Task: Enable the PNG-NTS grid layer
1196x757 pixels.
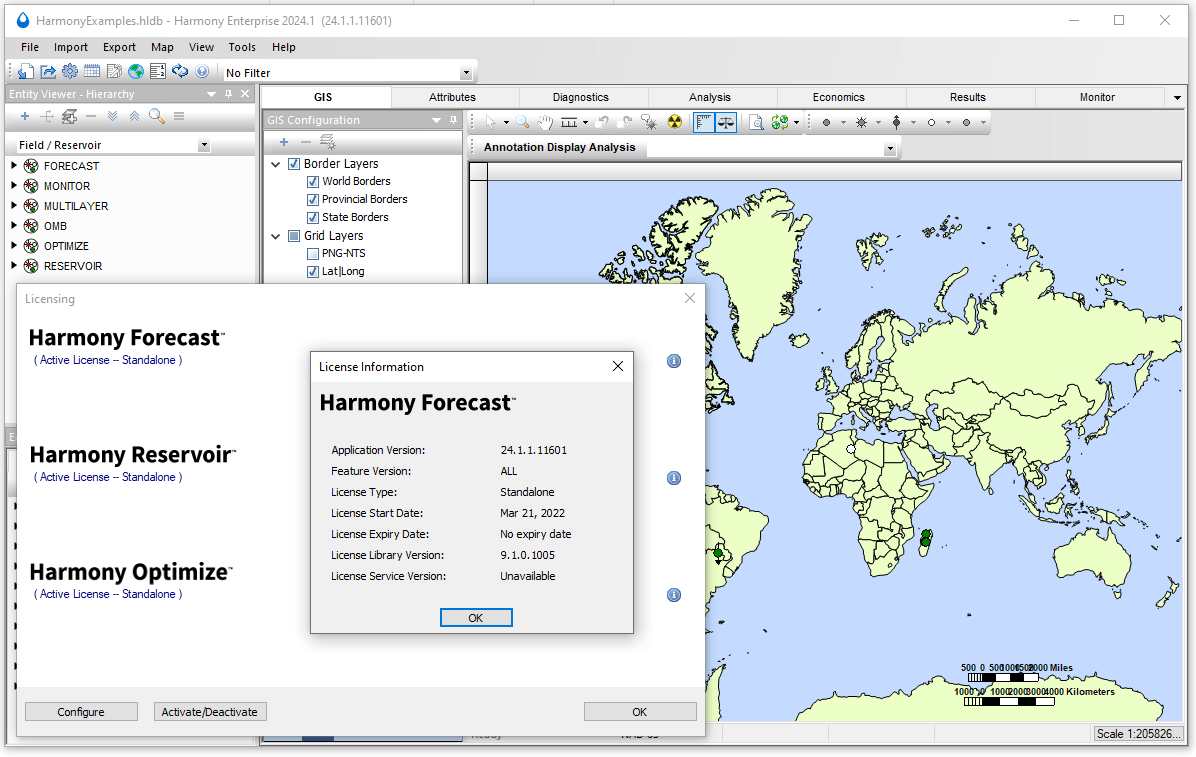Action: pos(313,253)
